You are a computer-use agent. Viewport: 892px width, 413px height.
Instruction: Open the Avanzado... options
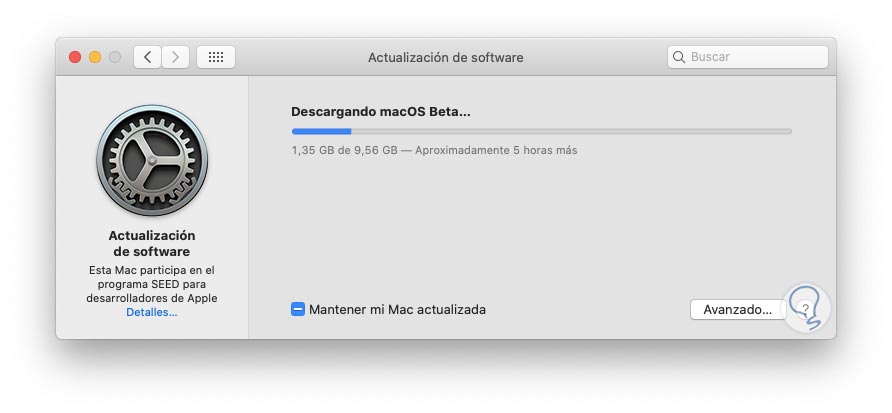tap(737, 310)
